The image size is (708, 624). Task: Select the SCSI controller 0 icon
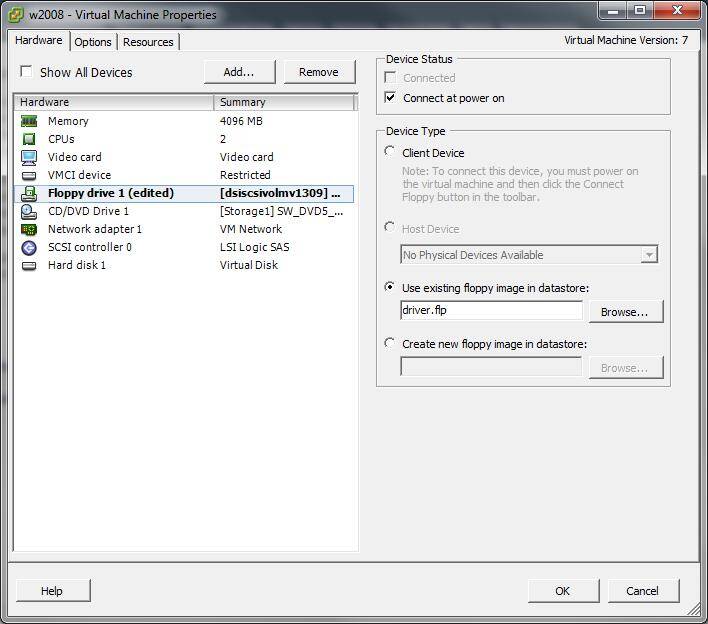click(x=29, y=247)
